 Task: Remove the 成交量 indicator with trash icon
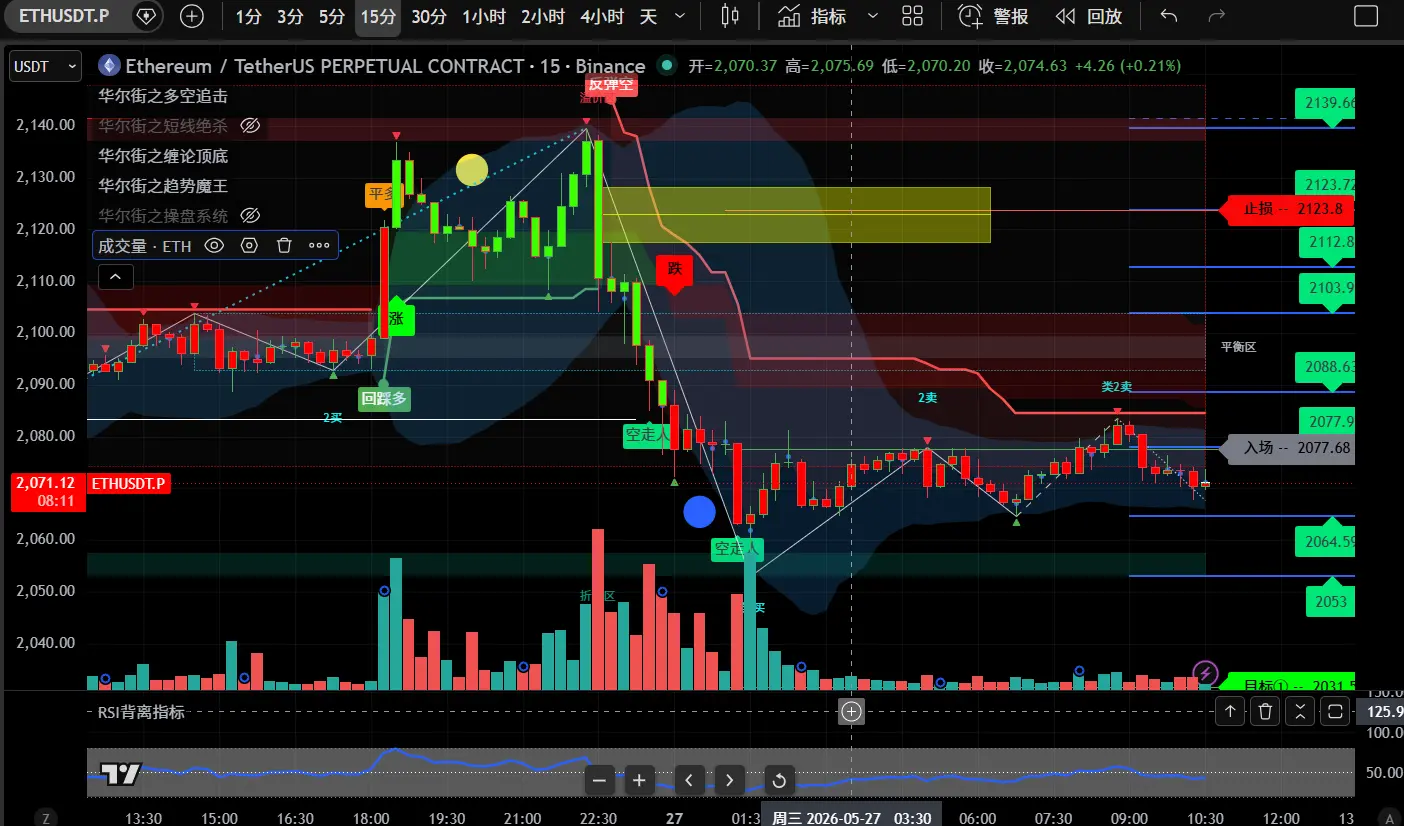284,245
